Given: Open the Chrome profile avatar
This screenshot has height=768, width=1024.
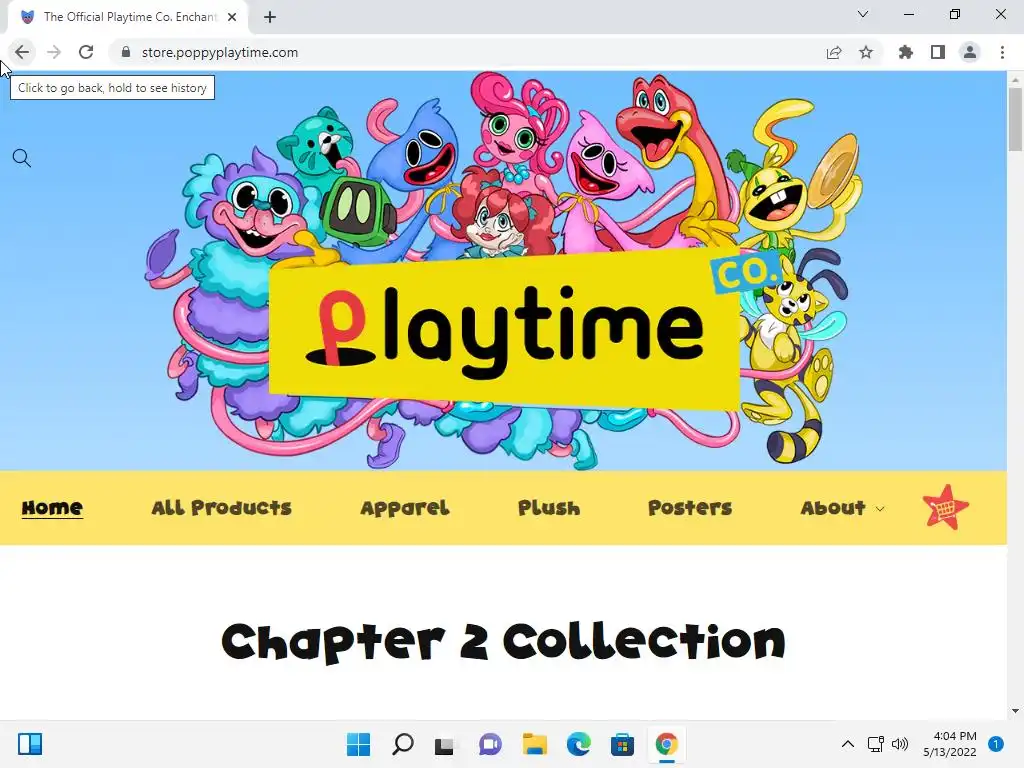Looking at the screenshot, I should (x=970, y=52).
